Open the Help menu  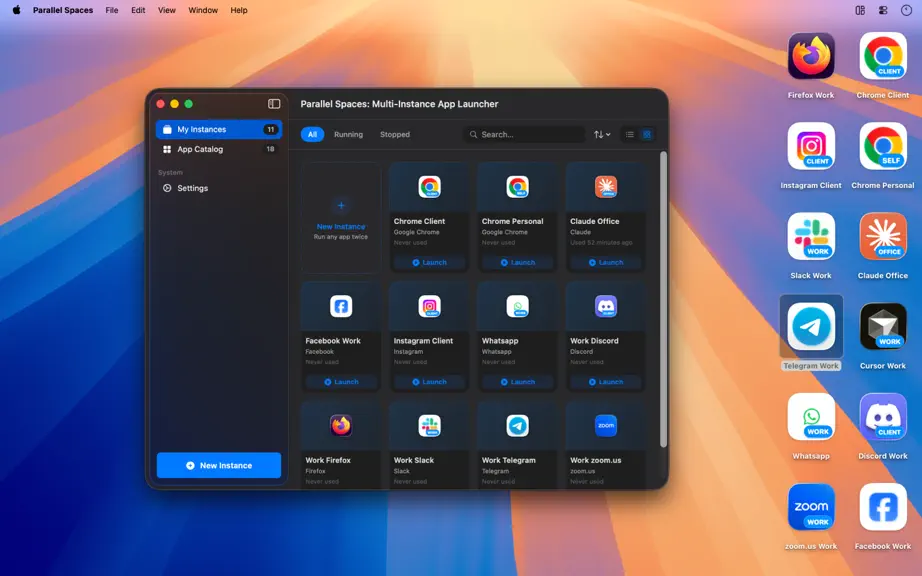(x=239, y=10)
